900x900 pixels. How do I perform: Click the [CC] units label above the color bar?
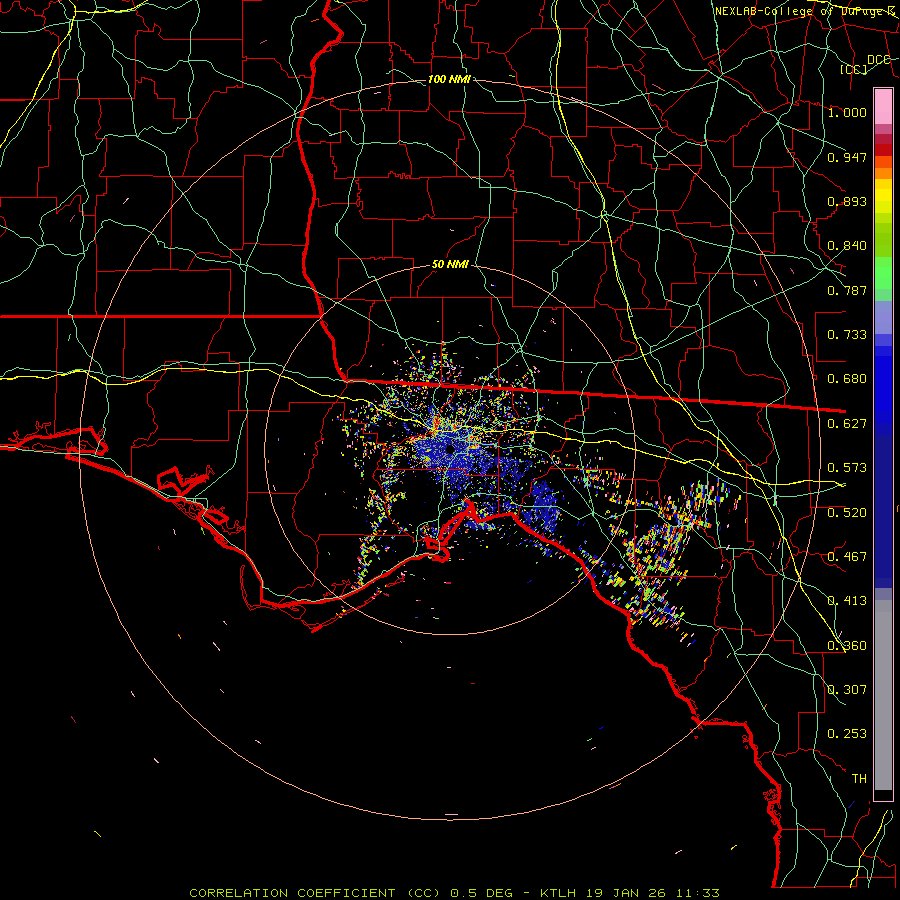click(x=854, y=69)
